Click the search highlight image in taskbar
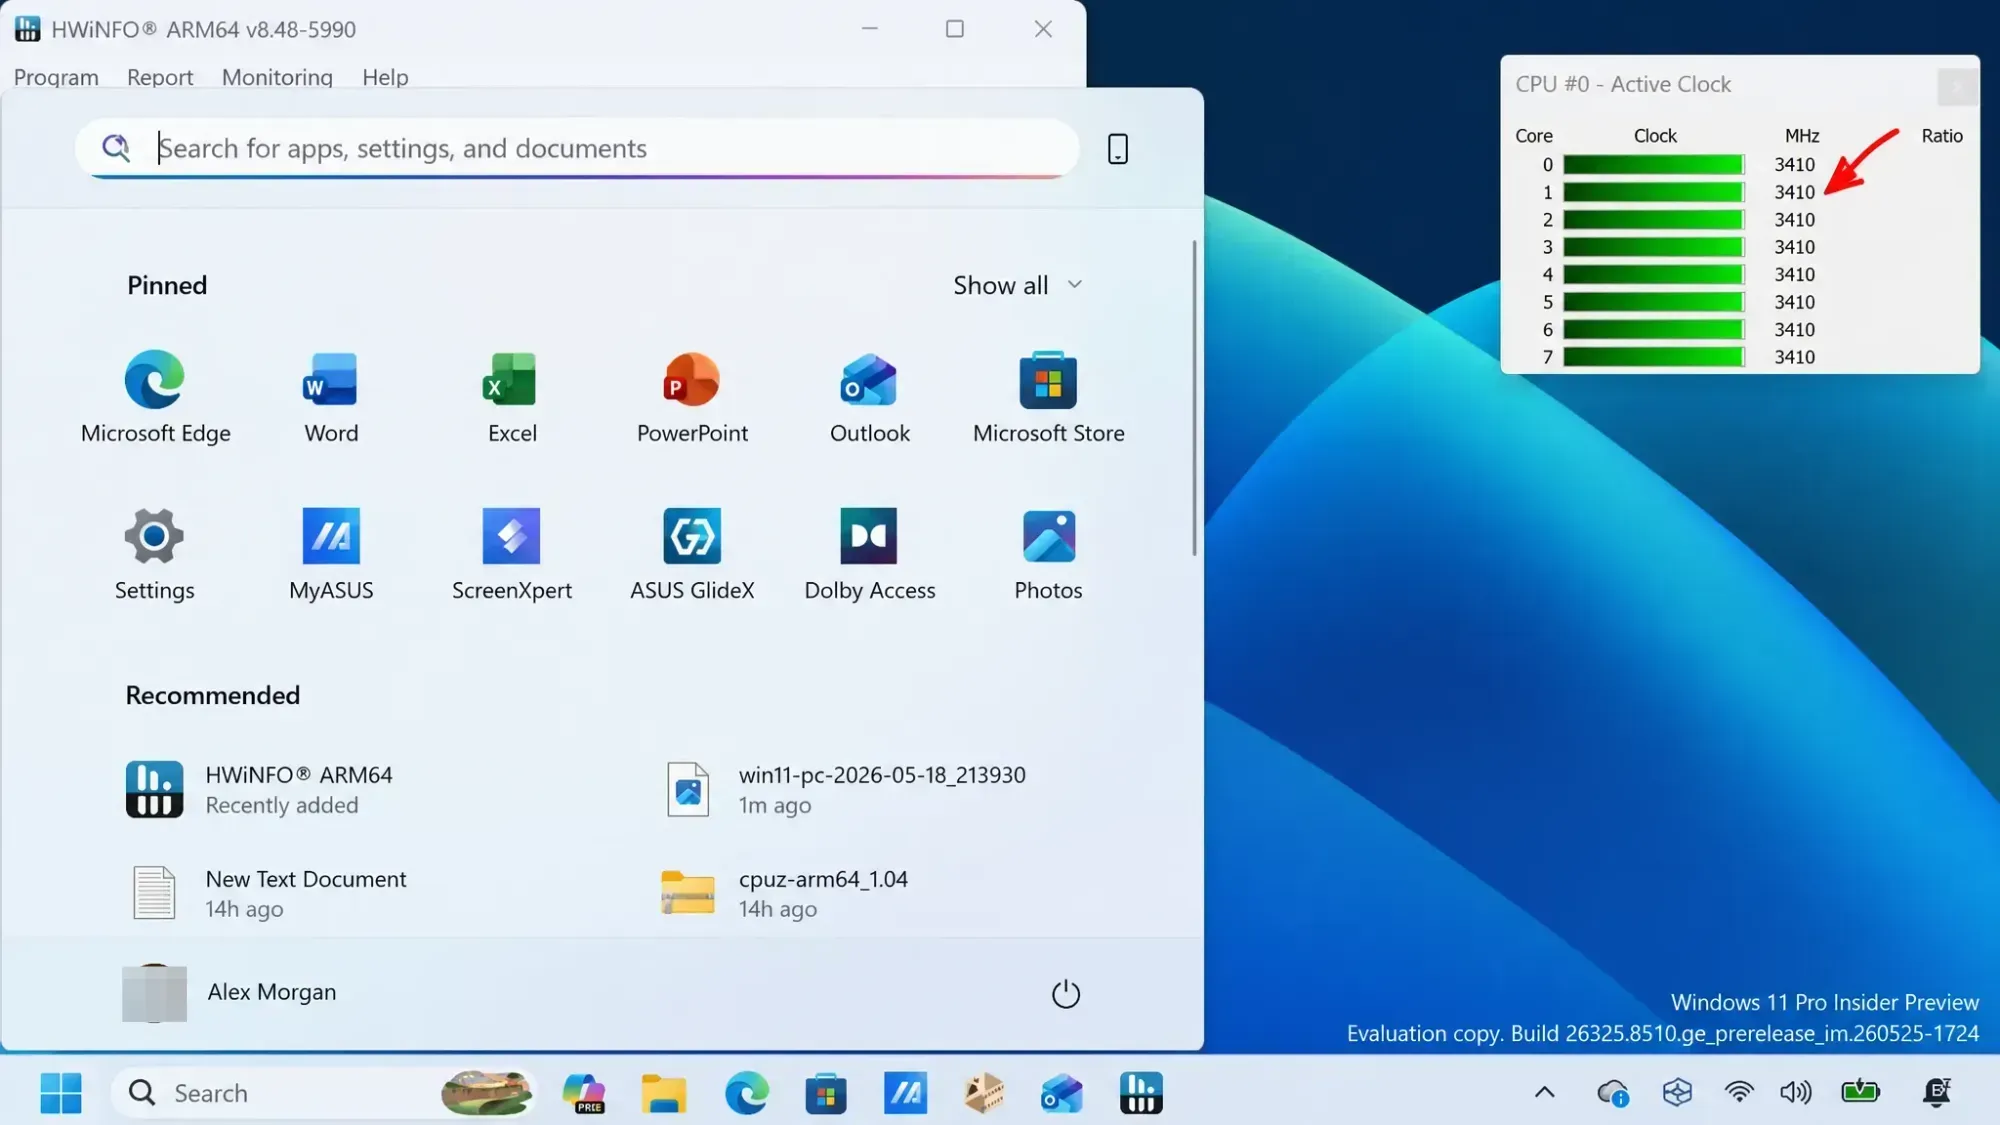The image size is (2000, 1125). (487, 1093)
